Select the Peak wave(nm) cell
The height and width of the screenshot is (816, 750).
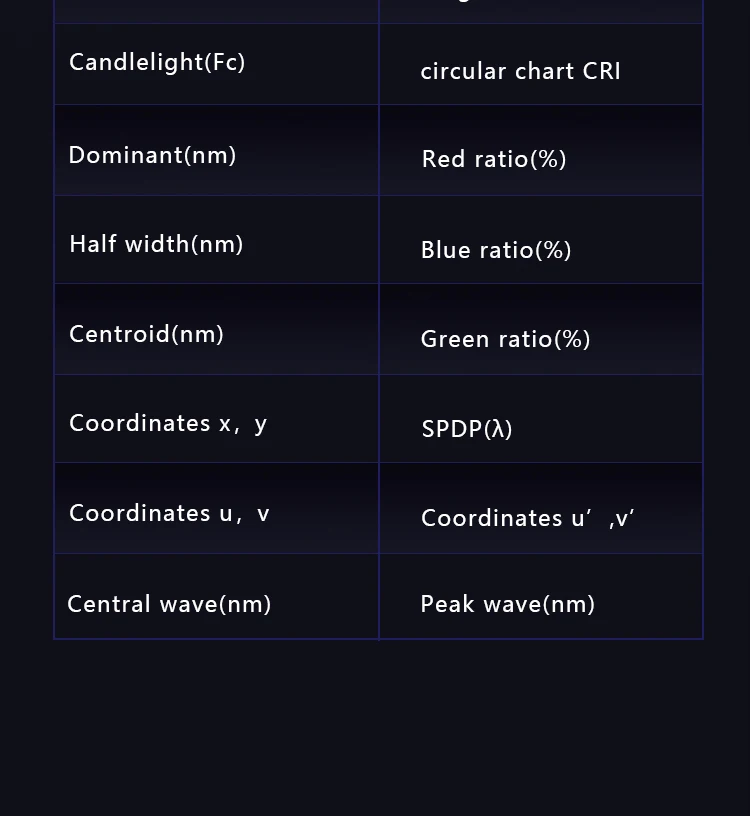[507, 604]
